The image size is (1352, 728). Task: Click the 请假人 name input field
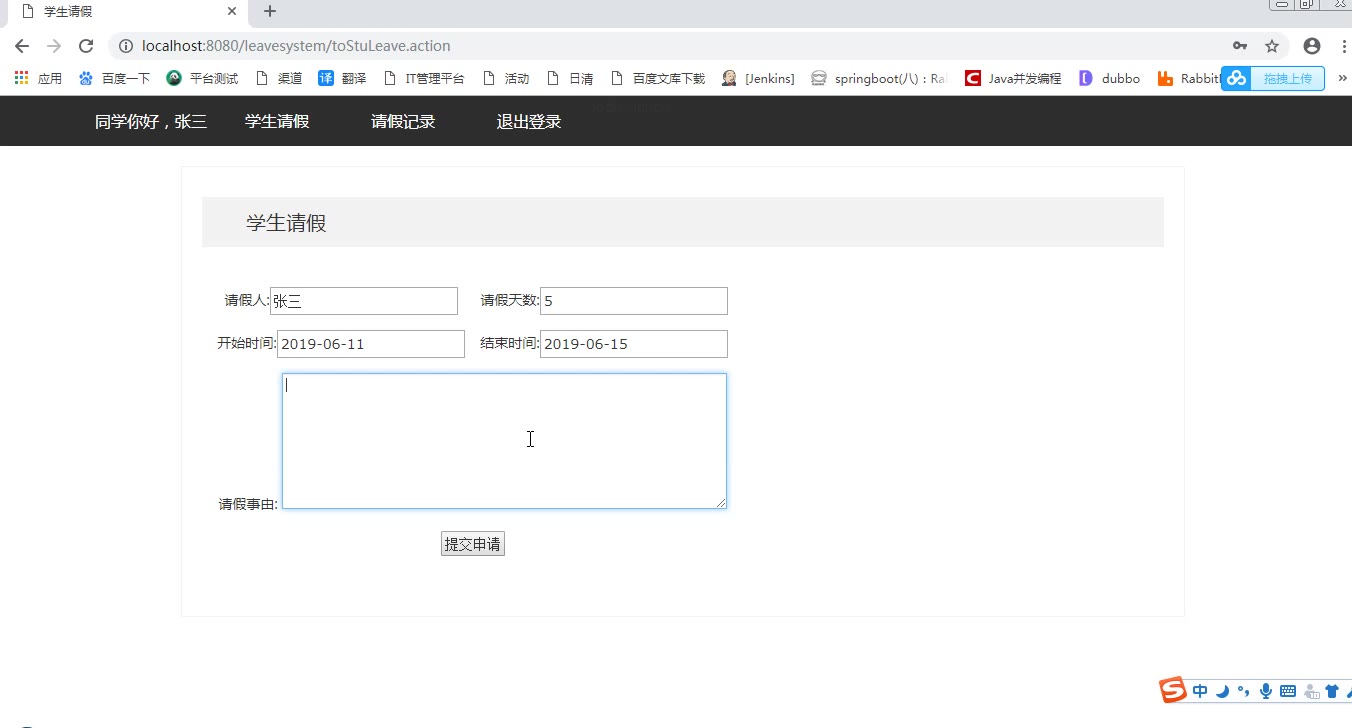[x=364, y=301]
